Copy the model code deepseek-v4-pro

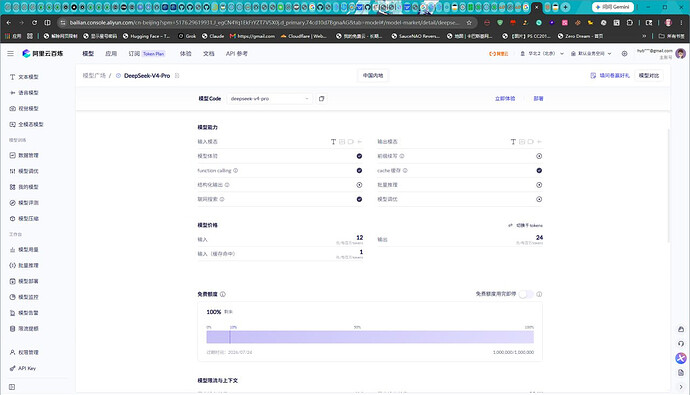[x=321, y=99]
